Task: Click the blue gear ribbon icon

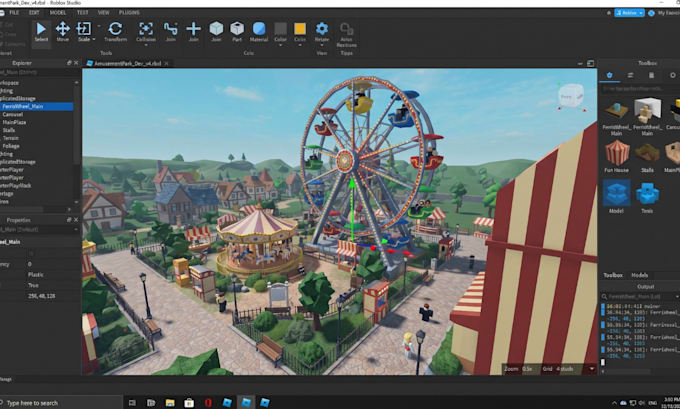Action: (x=322, y=31)
